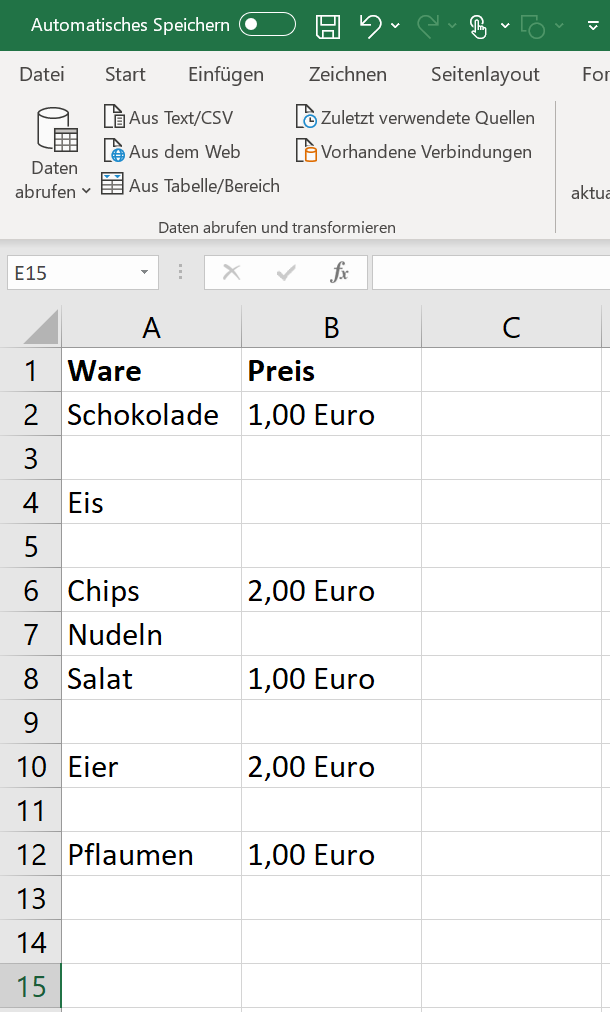610x1012 pixels.
Task: Open the Name Box dropdown arrow
Action: 145,272
